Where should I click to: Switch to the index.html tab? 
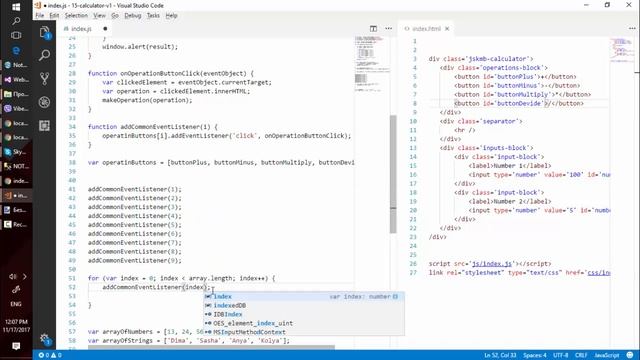[426, 29]
